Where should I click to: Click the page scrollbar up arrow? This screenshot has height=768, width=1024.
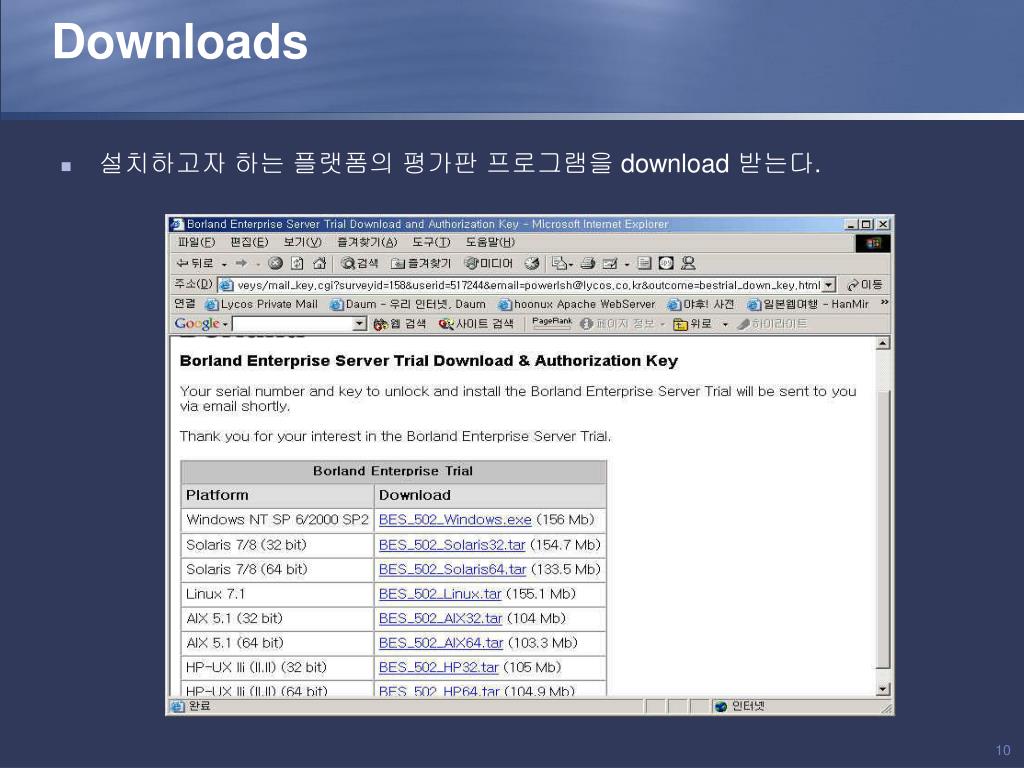pos(883,344)
